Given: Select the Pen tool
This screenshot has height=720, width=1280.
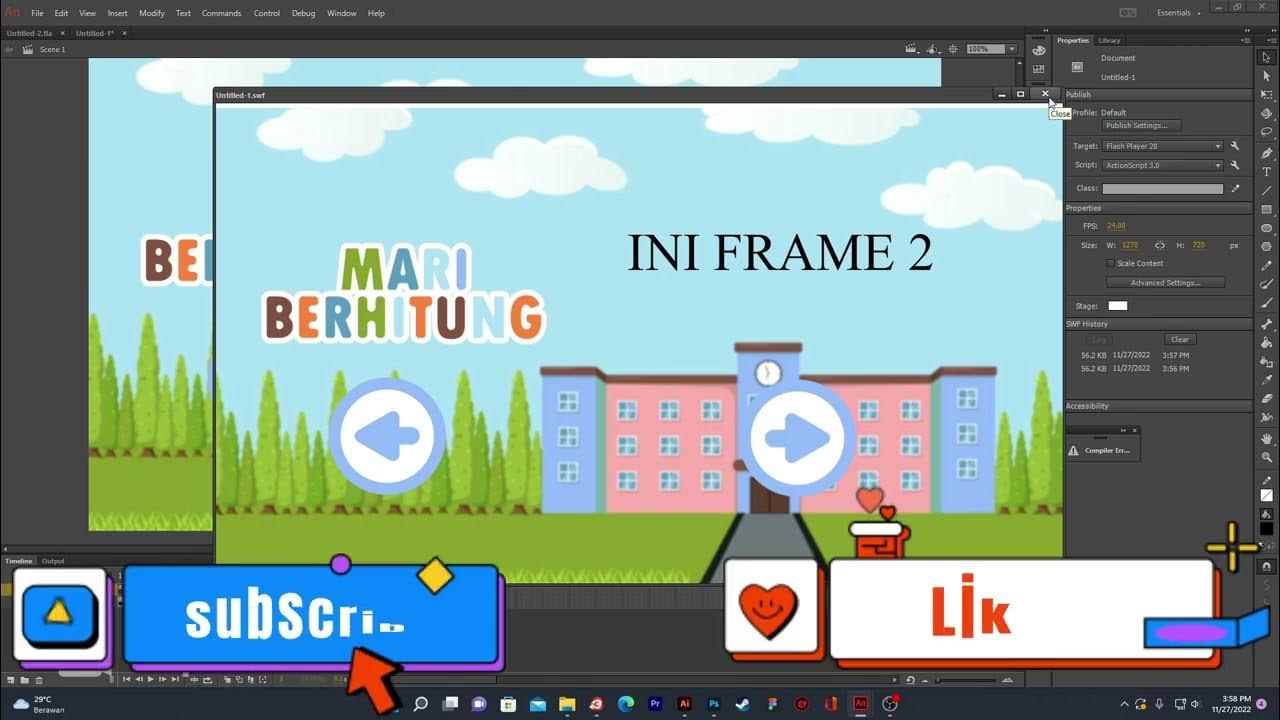Looking at the screenshot, I should click(x=1267, y=153).
